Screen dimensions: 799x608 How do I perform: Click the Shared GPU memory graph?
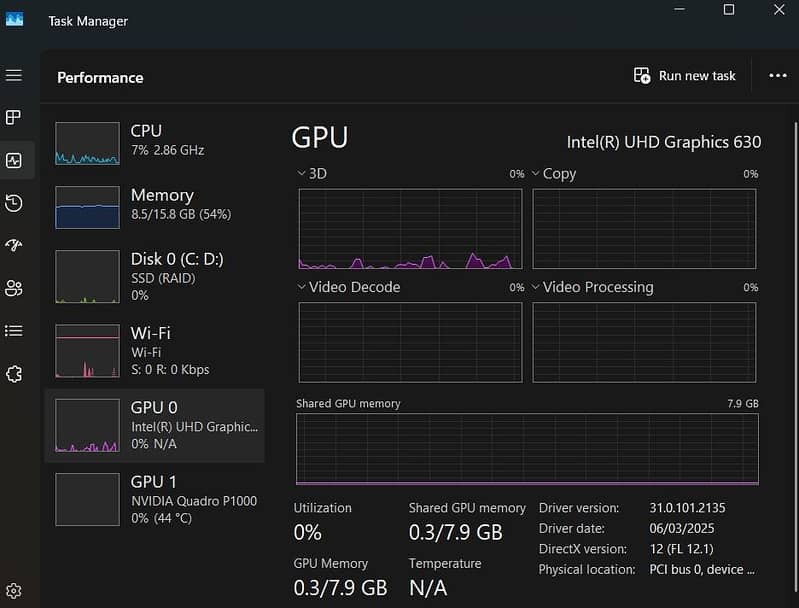pos(527,449)
